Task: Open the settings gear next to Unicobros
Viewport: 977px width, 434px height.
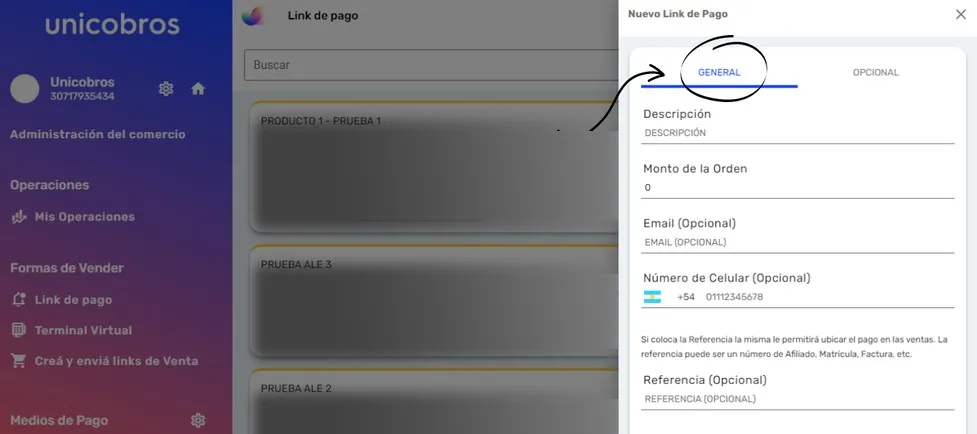Action: (166, 88)
